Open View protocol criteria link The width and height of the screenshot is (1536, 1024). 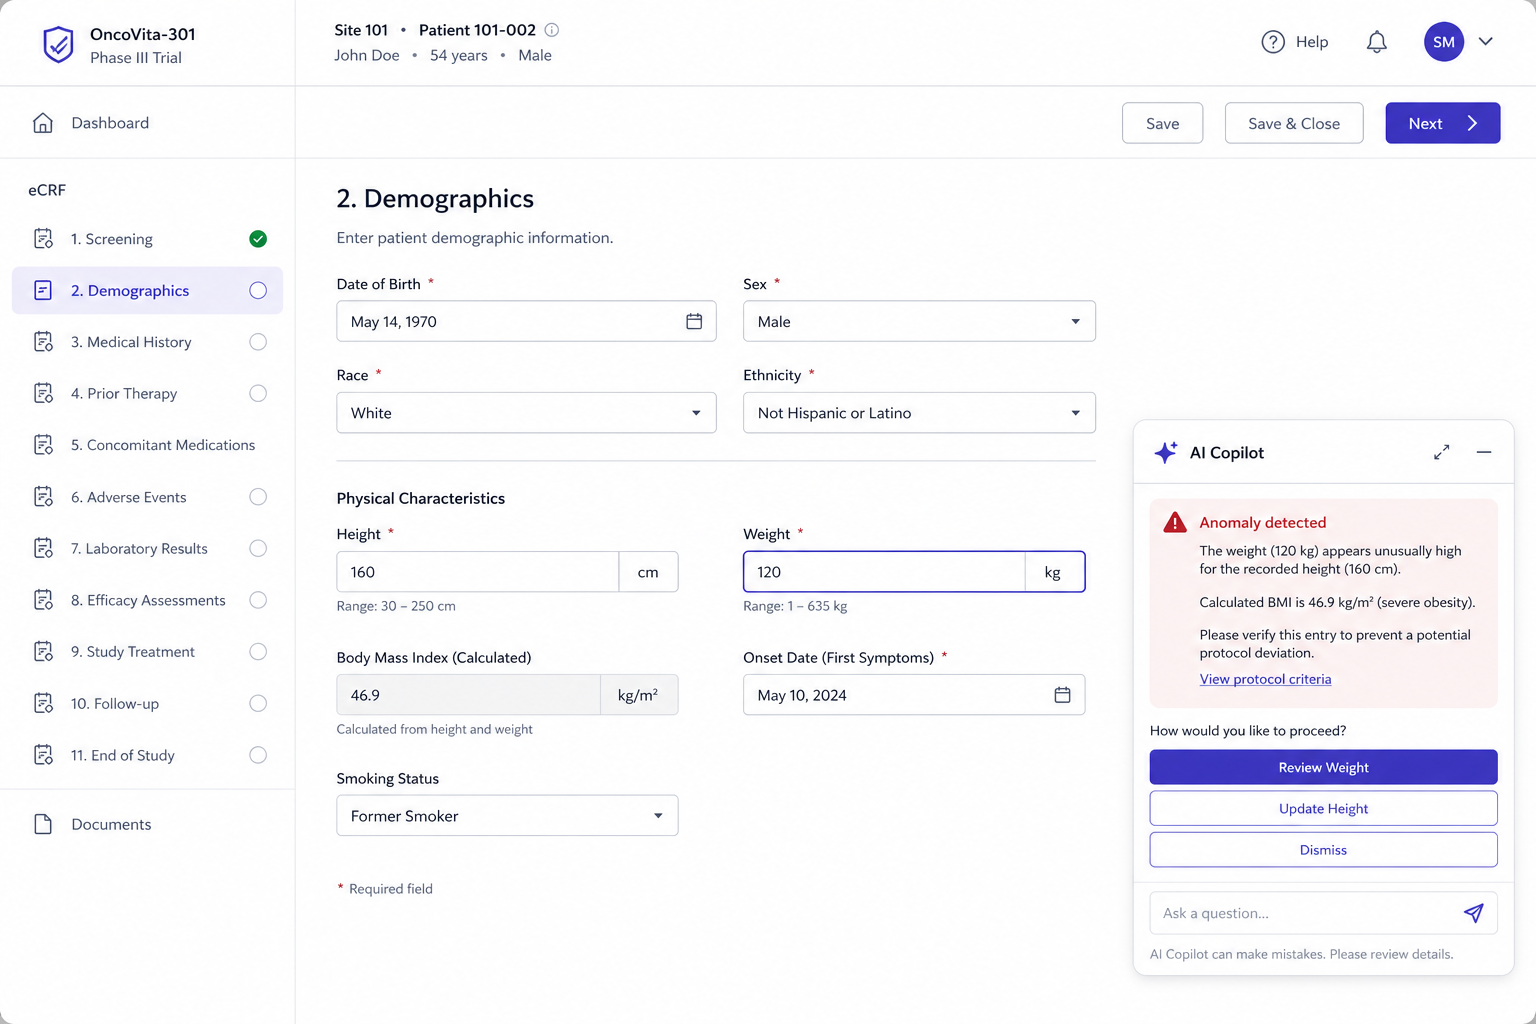[x=1265, y=679]
